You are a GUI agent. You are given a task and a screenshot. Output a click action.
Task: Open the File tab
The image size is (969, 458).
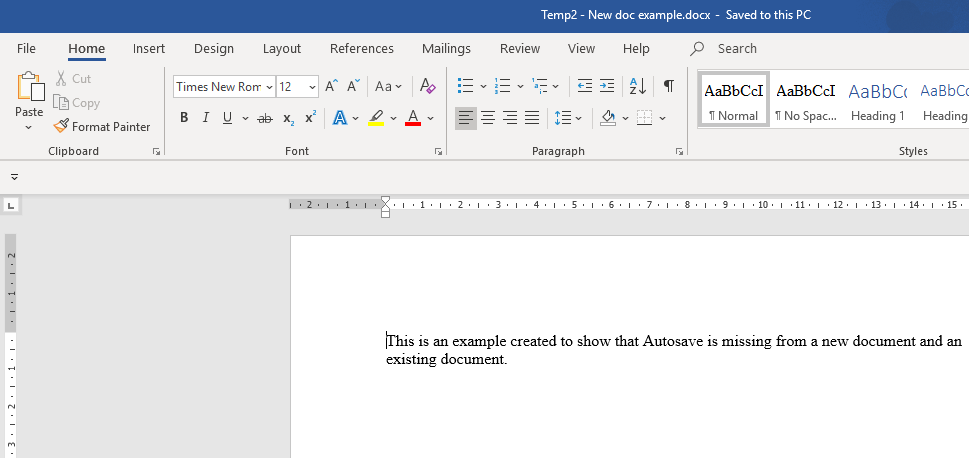click(27, 48)
